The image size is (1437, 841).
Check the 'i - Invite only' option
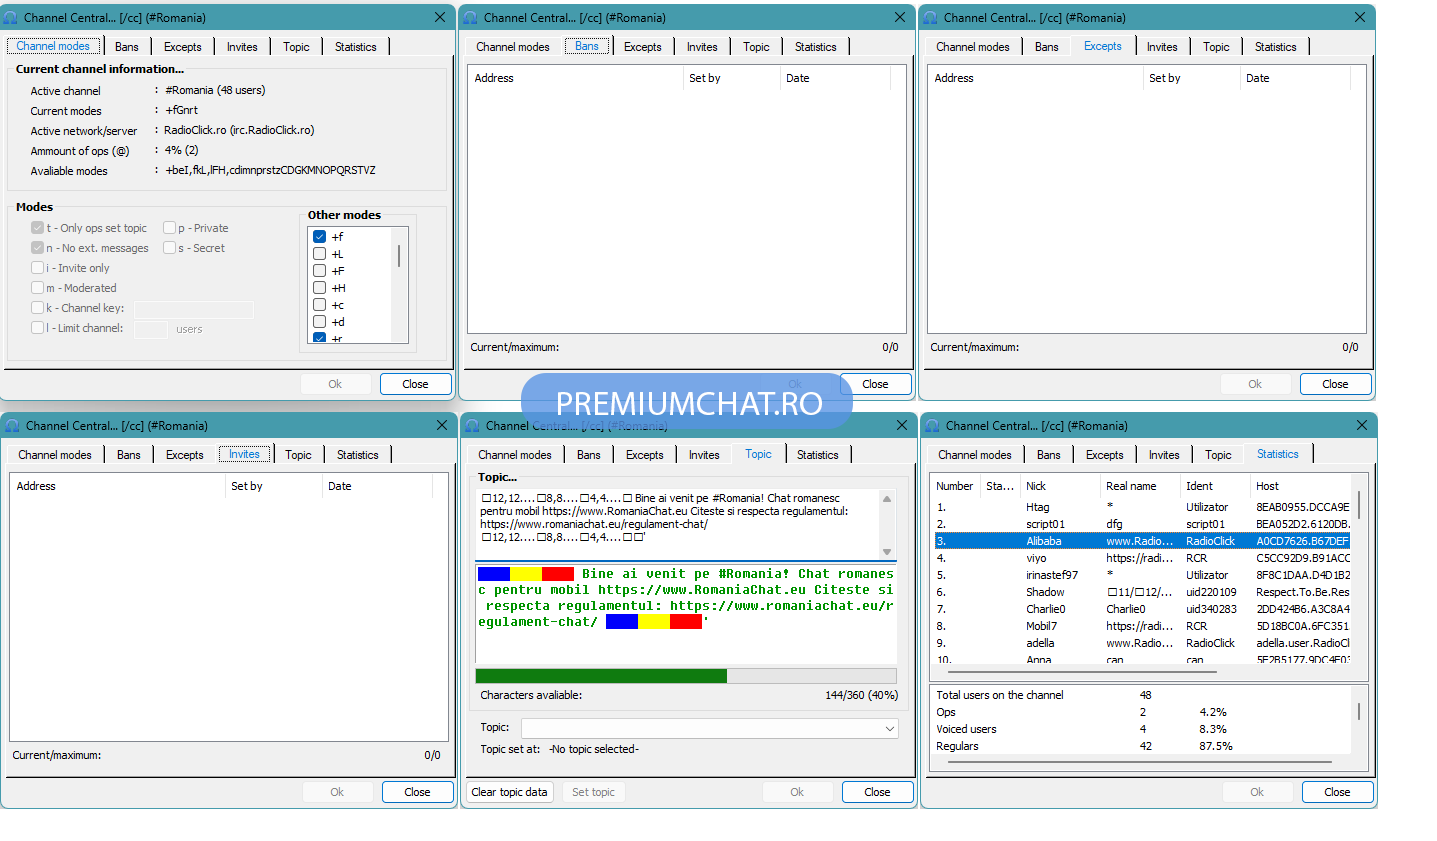[38, 268]
